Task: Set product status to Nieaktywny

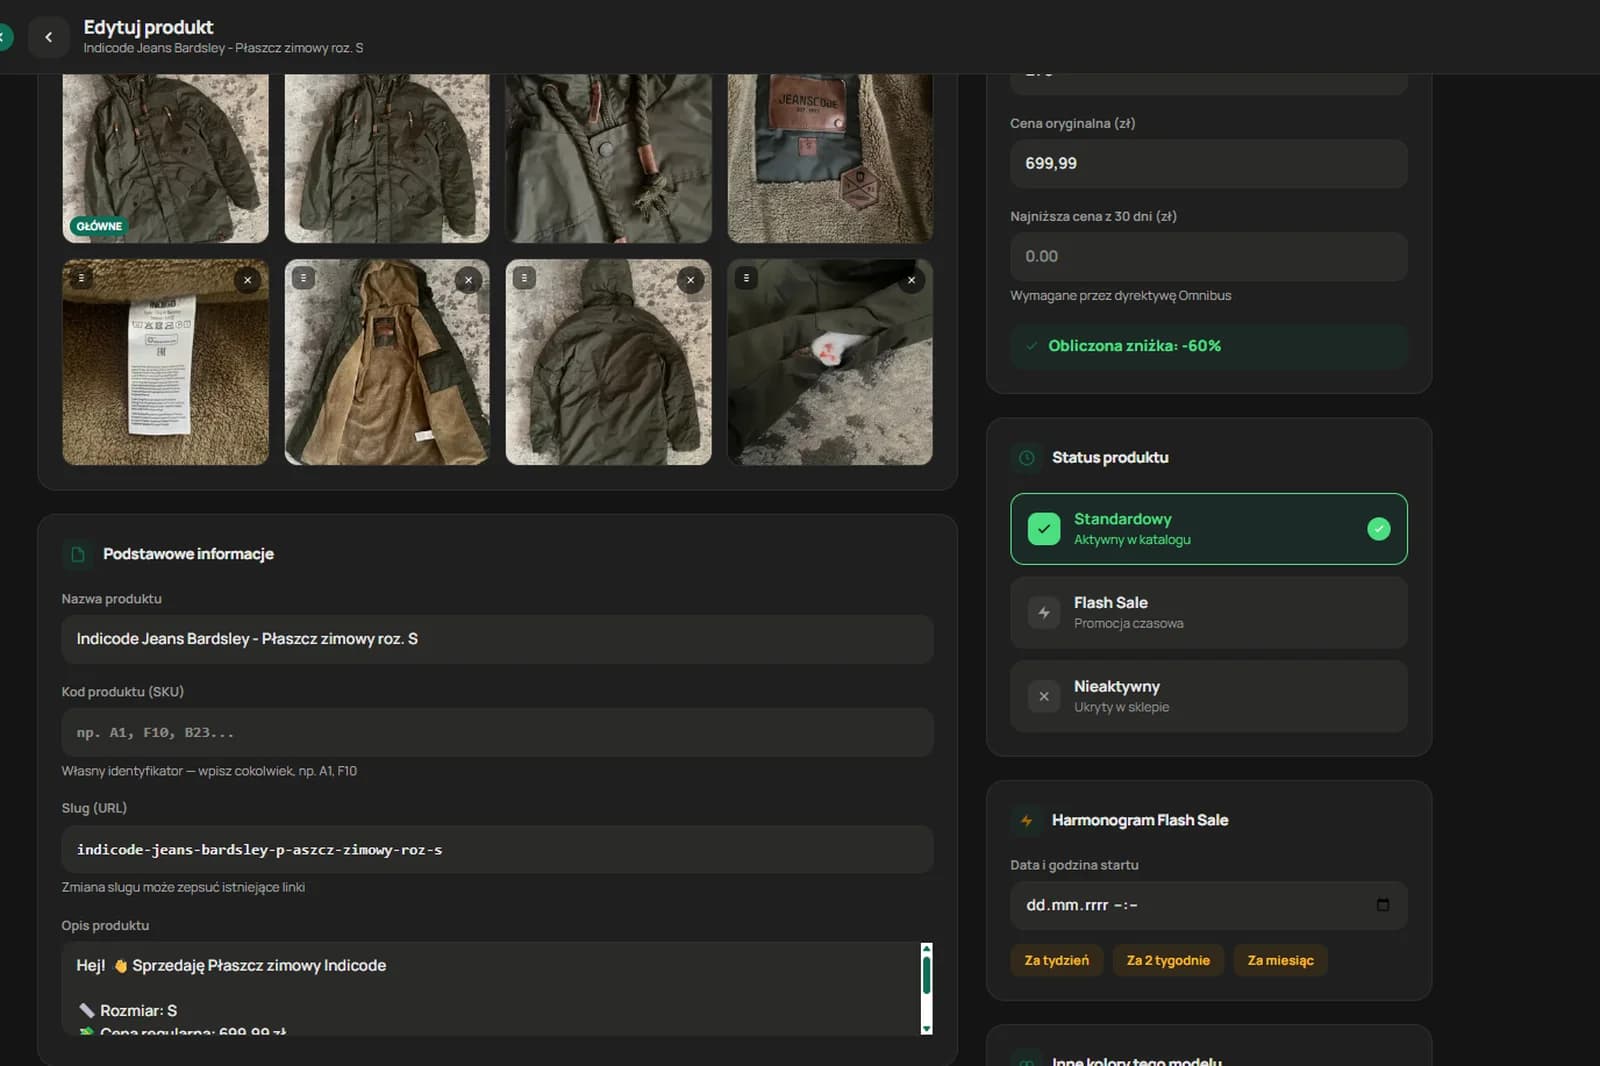Action: (x=1209, y=696)
